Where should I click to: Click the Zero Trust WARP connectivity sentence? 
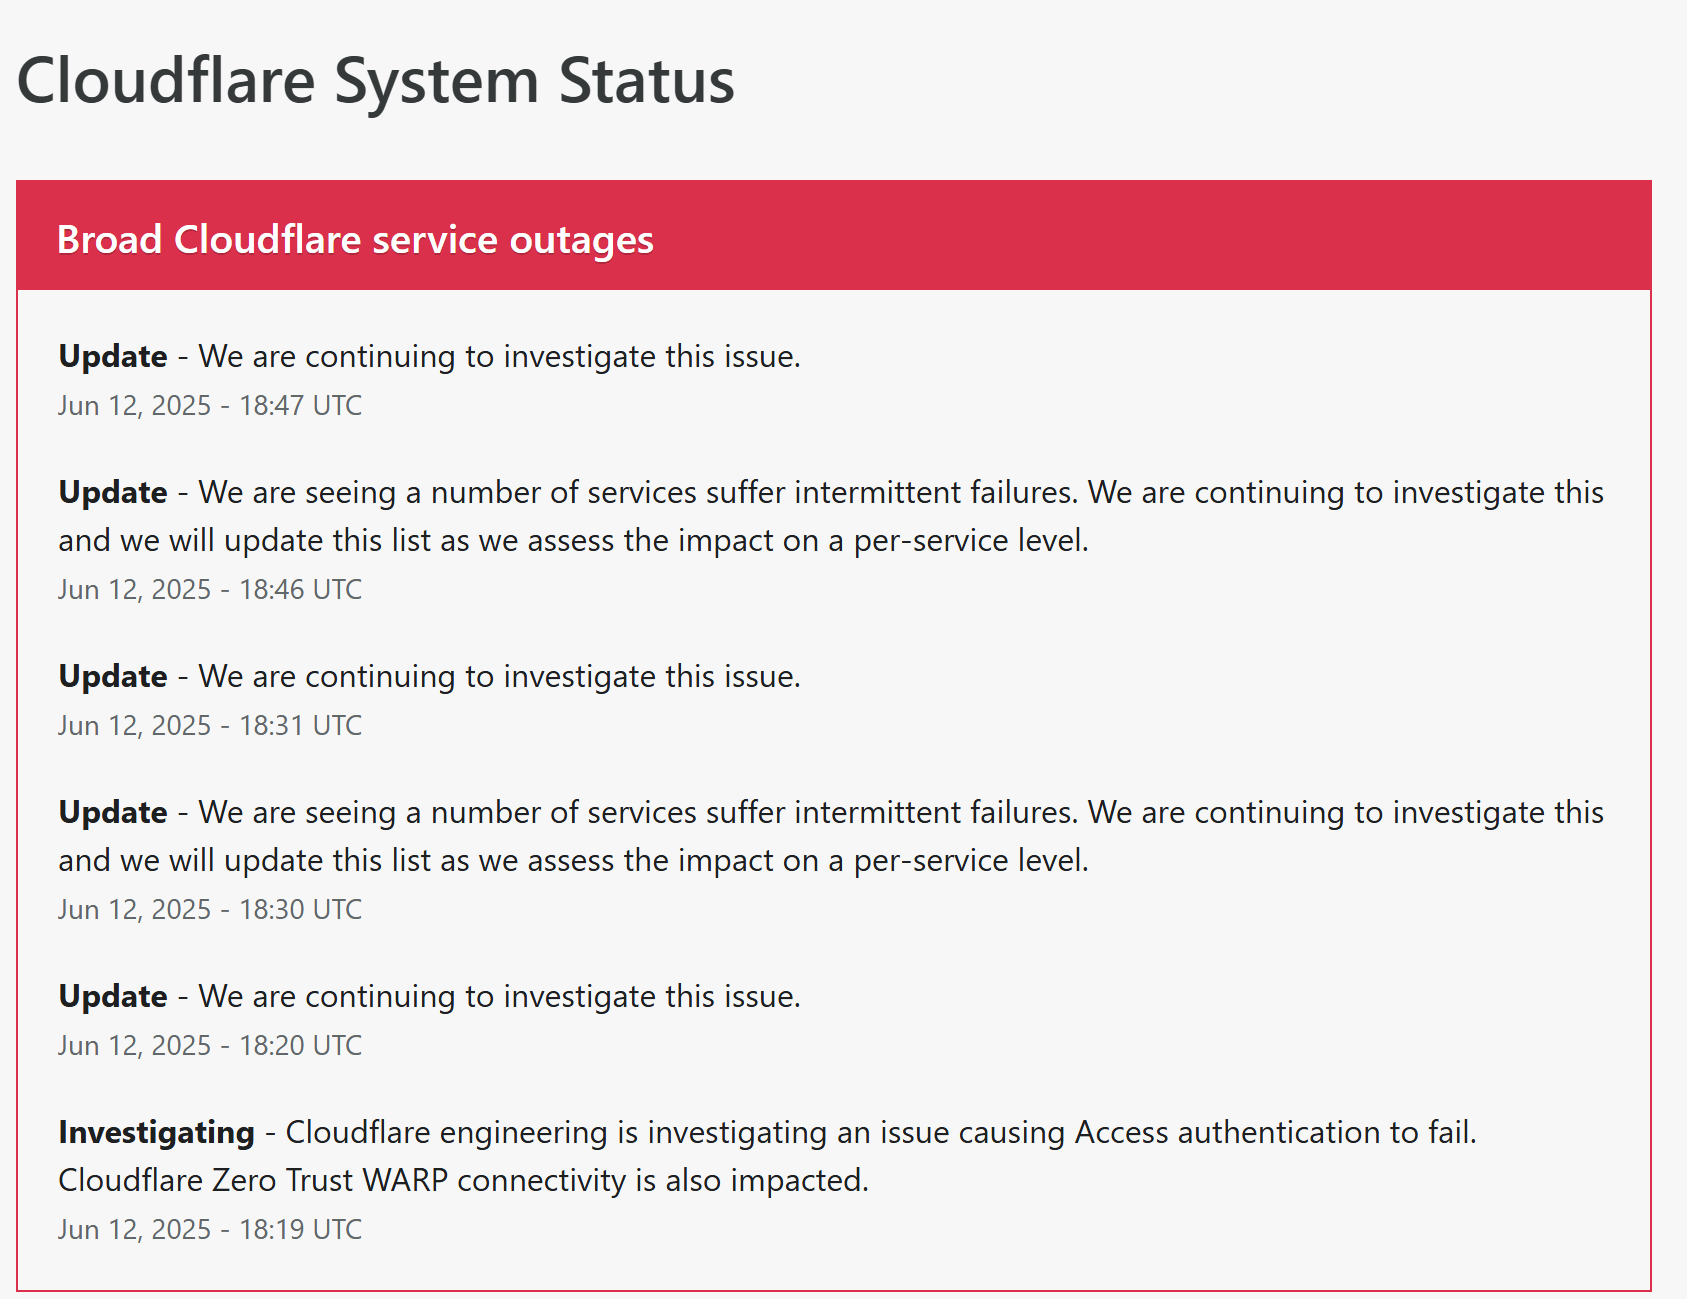coord(464,1180)
